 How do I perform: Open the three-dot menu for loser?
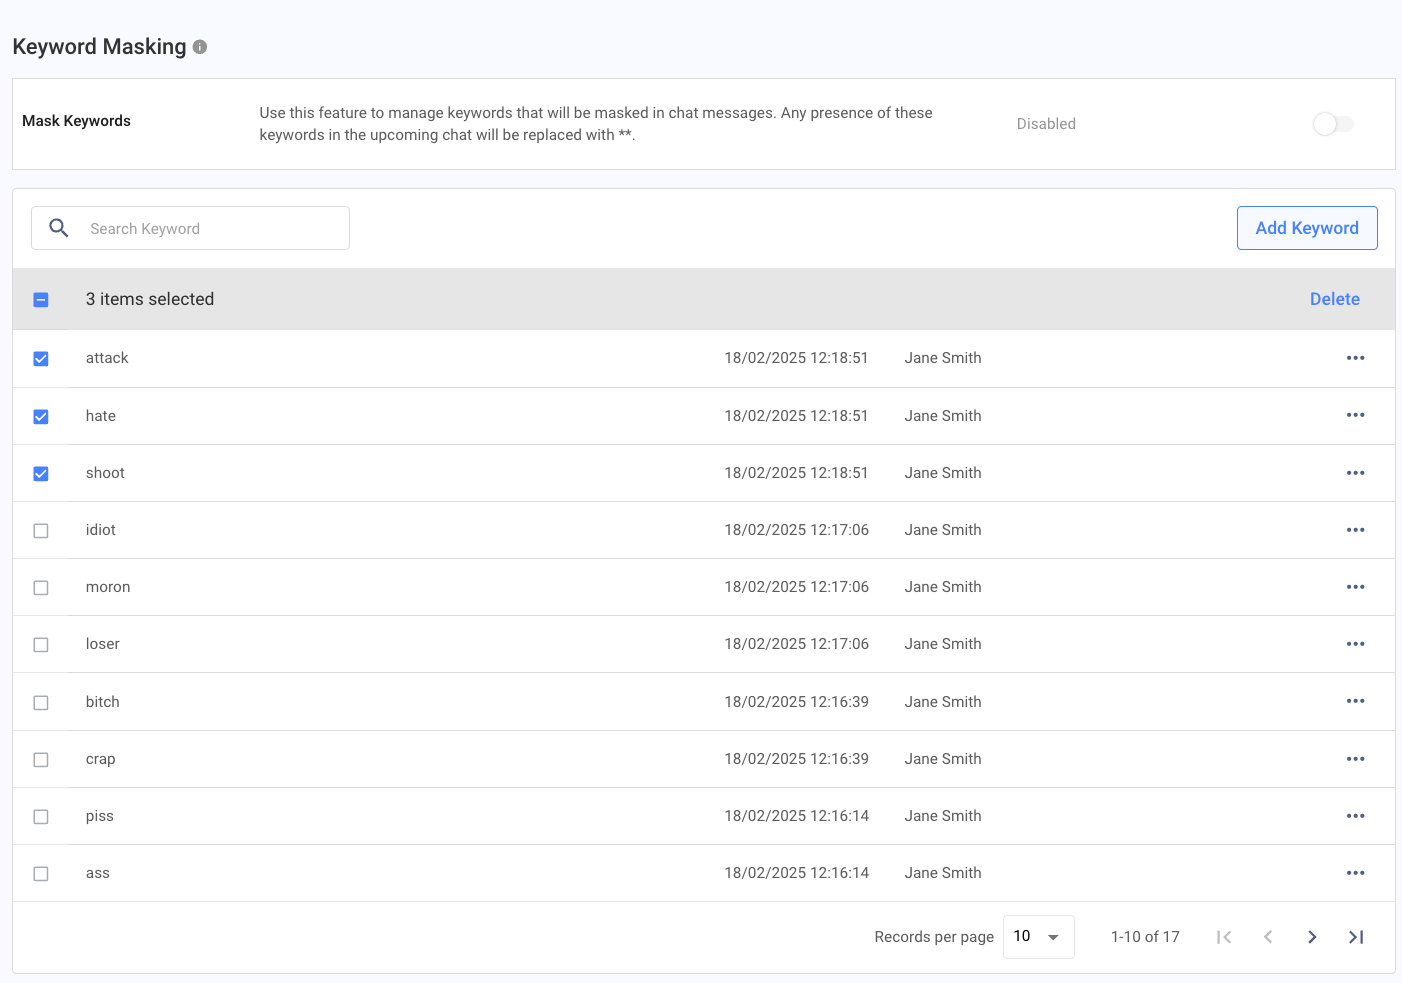tap(1355, 644)
